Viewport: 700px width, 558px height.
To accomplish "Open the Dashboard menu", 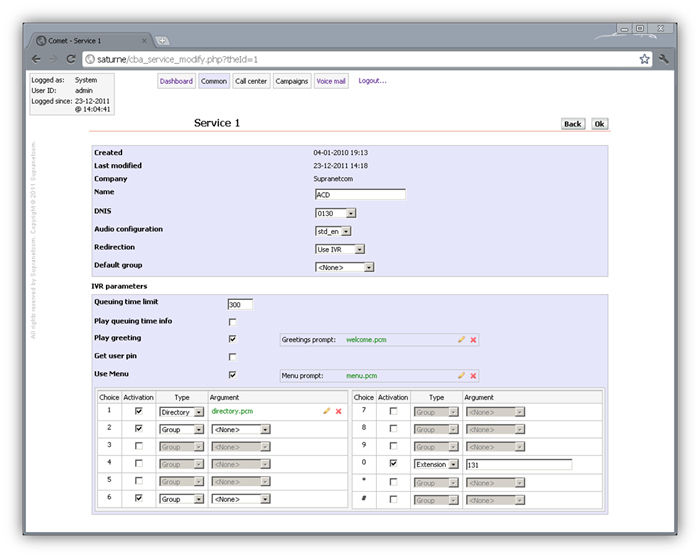I will tap(176, 81).
